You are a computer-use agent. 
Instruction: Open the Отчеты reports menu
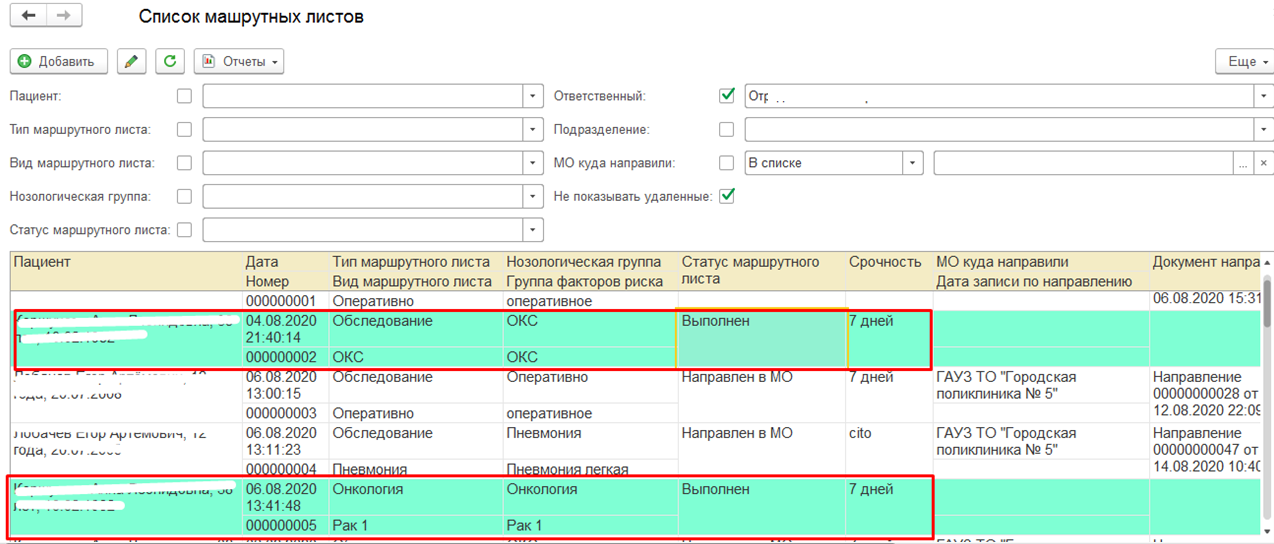click(x=239, y=62)
